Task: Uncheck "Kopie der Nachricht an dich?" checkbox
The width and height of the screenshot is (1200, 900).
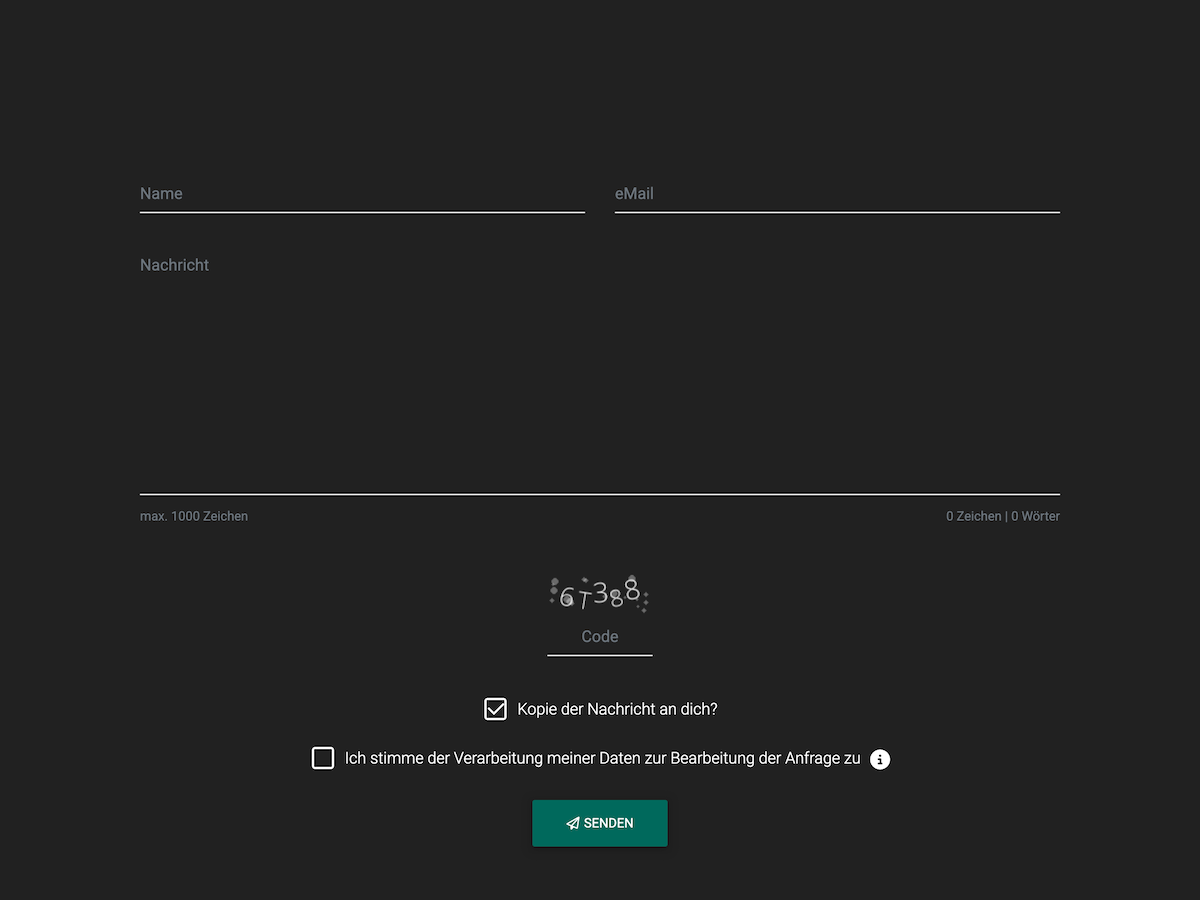Action: [x=495, y=709]
